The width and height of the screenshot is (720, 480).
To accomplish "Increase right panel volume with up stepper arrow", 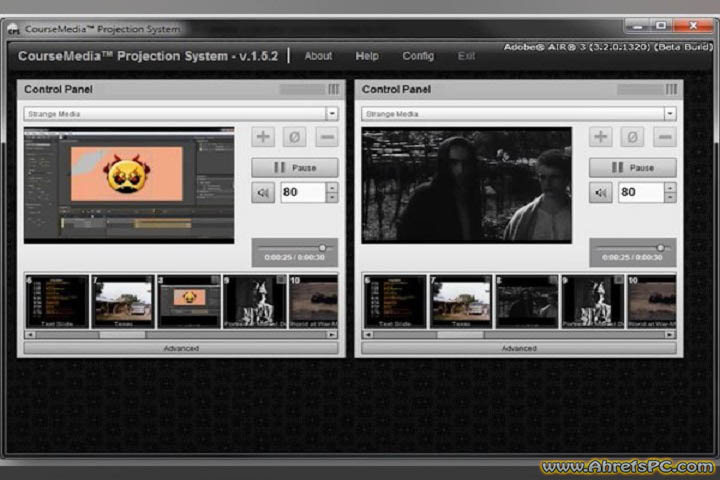I will click(670, 187).
